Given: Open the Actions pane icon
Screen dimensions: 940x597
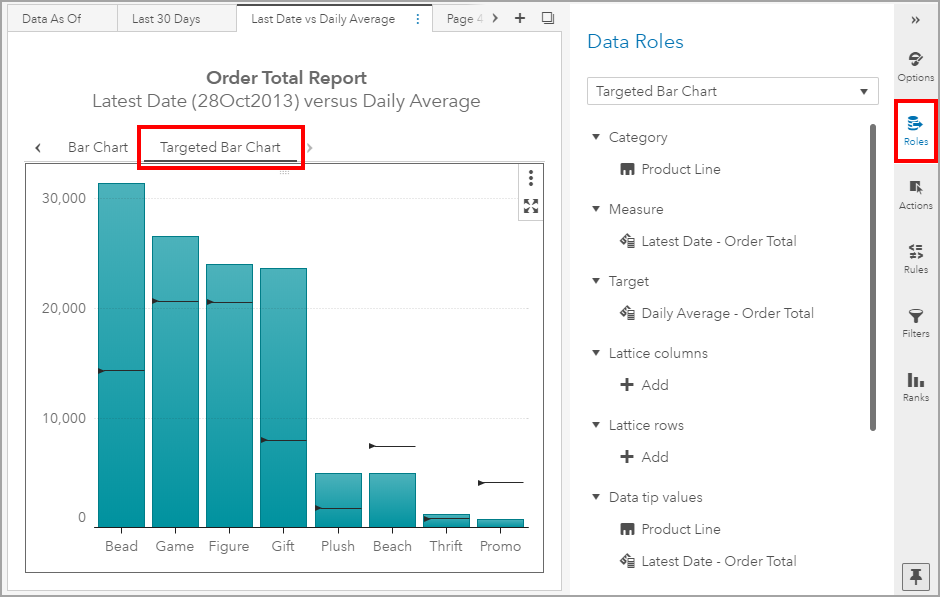Looking at the screenshot, I should pyautogui.click(x=915, y=193).
